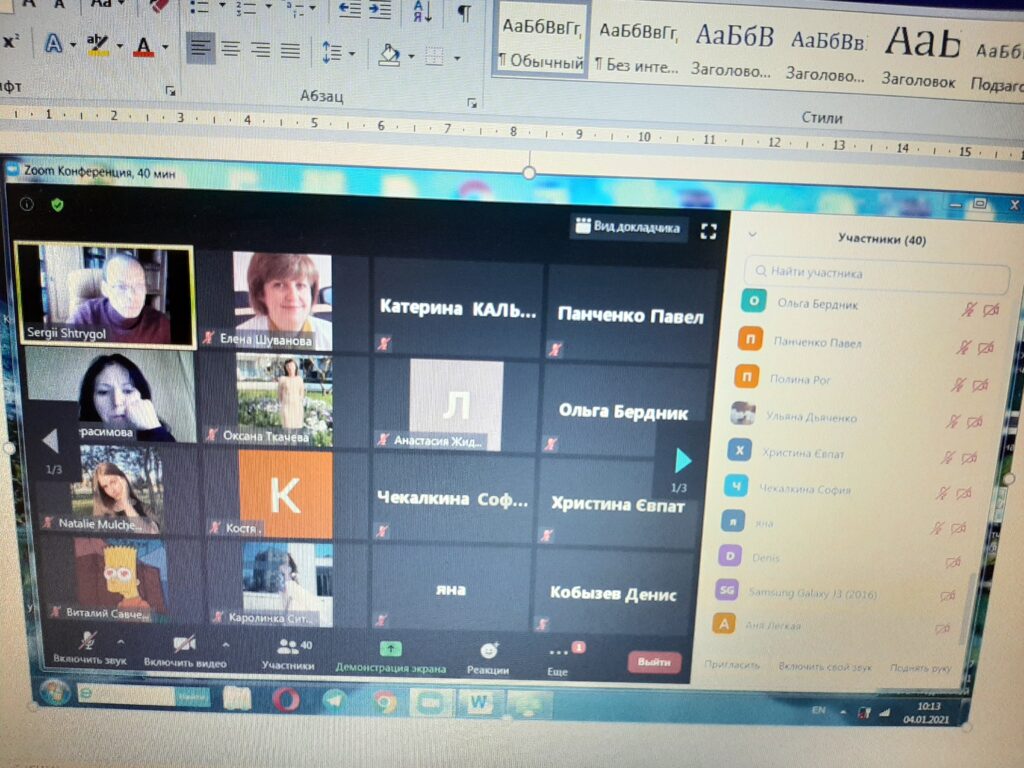Click the line spacing icon
This screenshot has height=768, width=1024.
331,52
